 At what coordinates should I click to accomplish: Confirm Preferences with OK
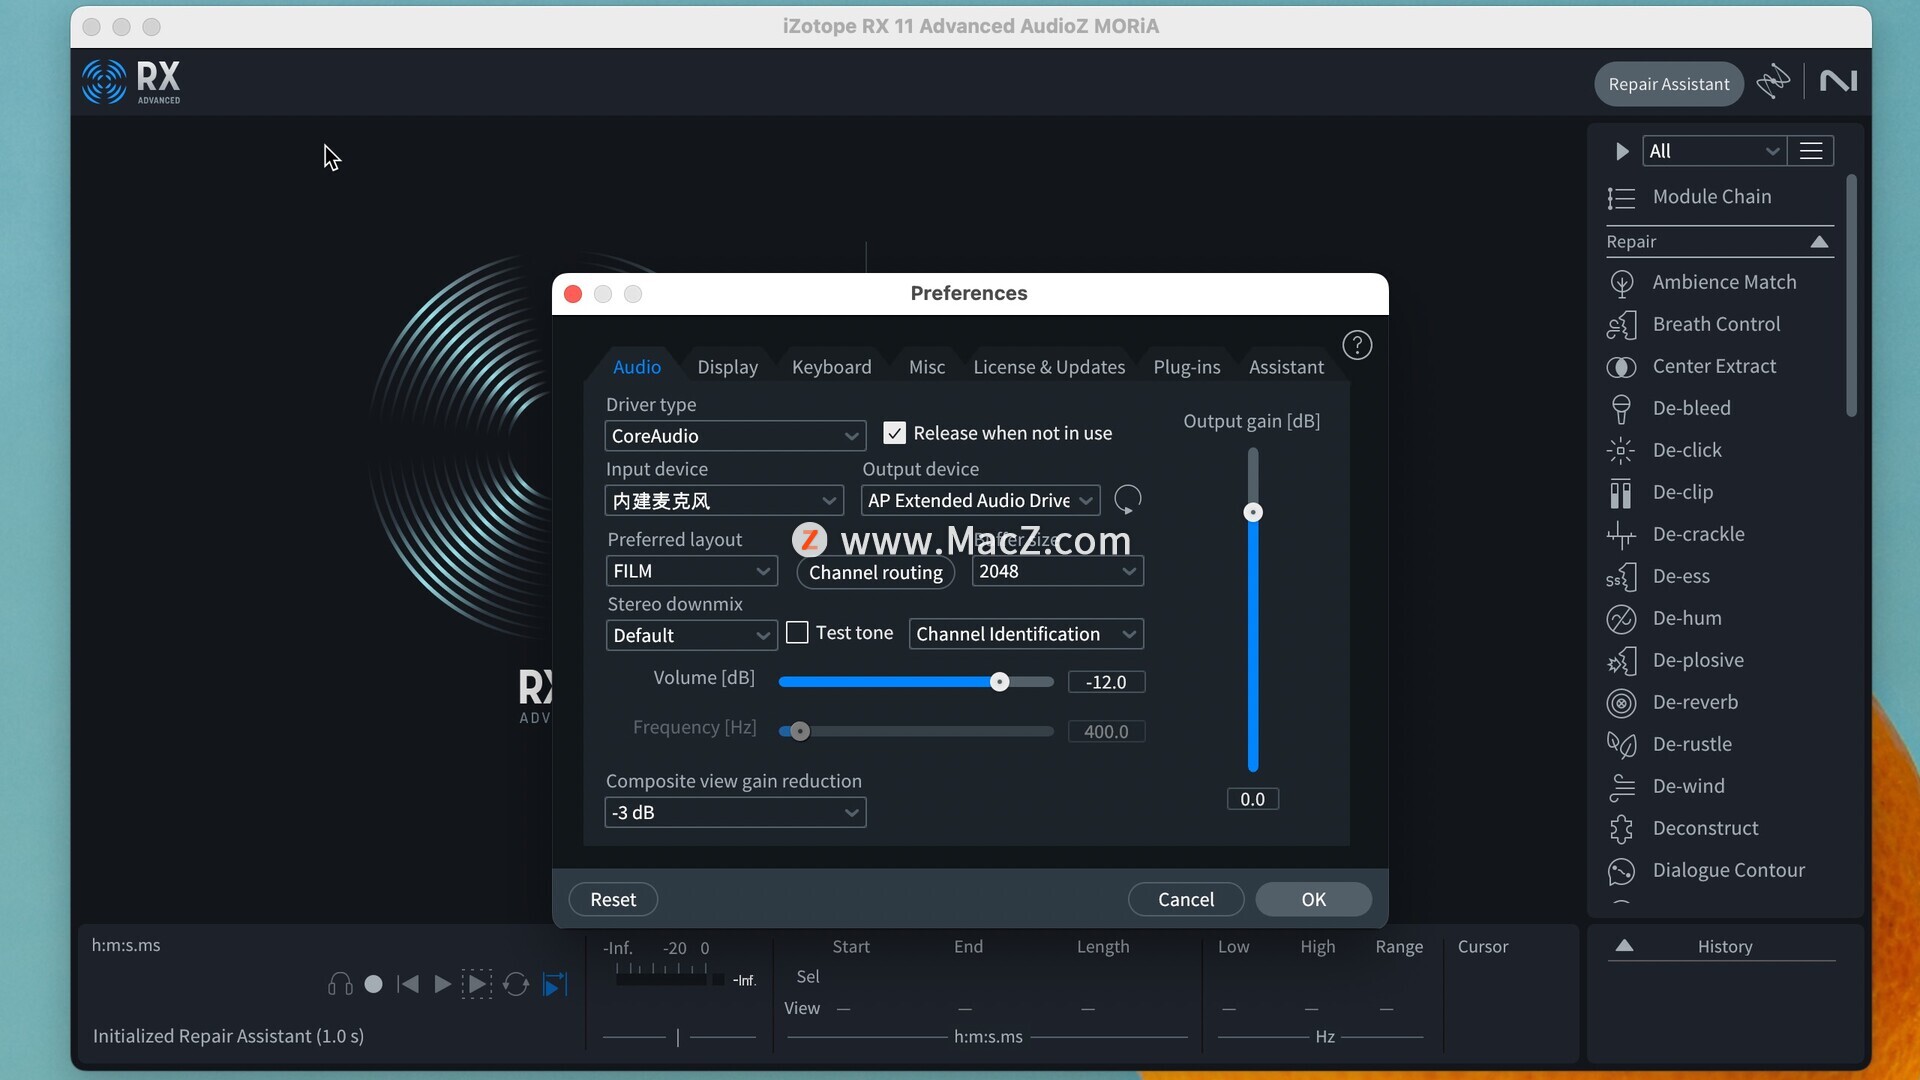(x=1313, y=899)
